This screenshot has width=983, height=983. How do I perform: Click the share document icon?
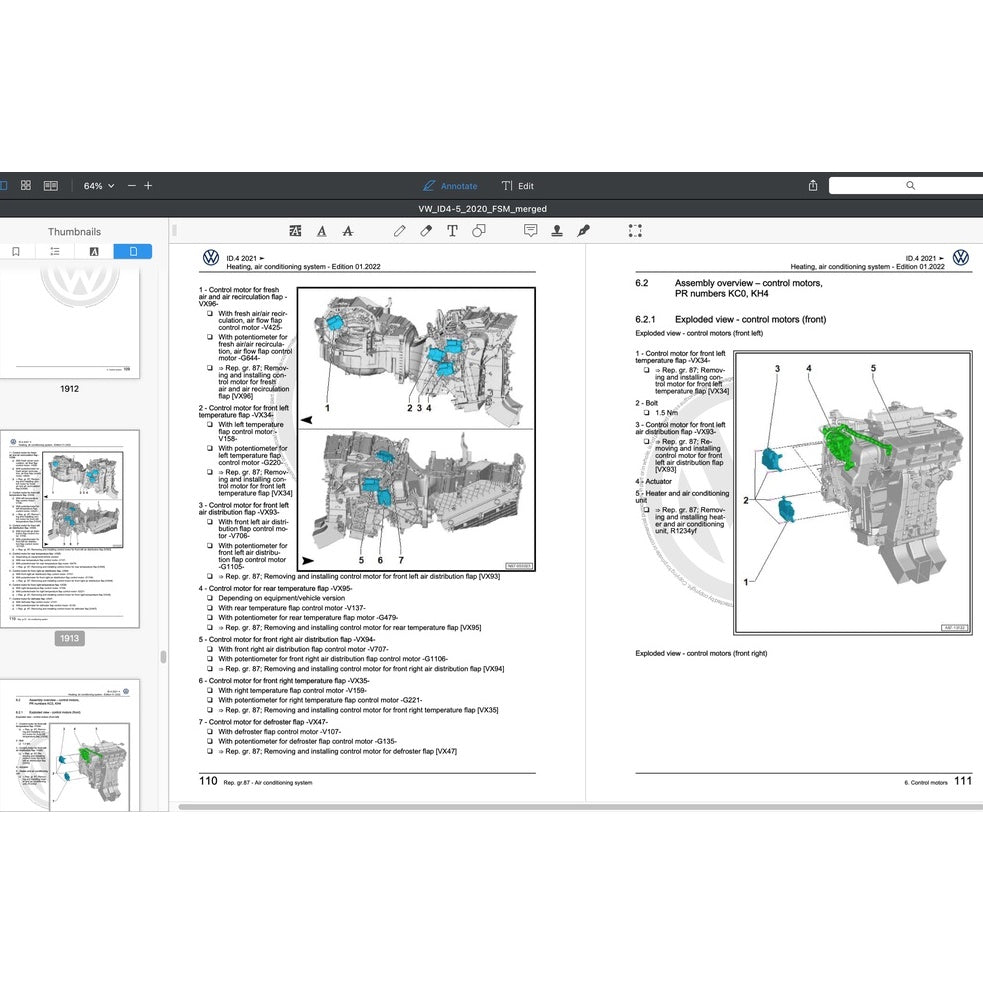pos(813,186)
